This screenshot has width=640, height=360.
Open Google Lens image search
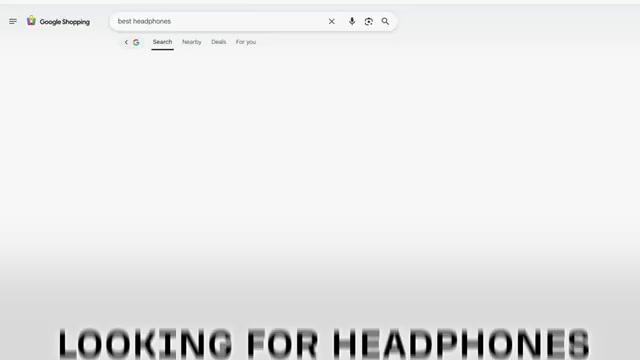coord(369,21)
